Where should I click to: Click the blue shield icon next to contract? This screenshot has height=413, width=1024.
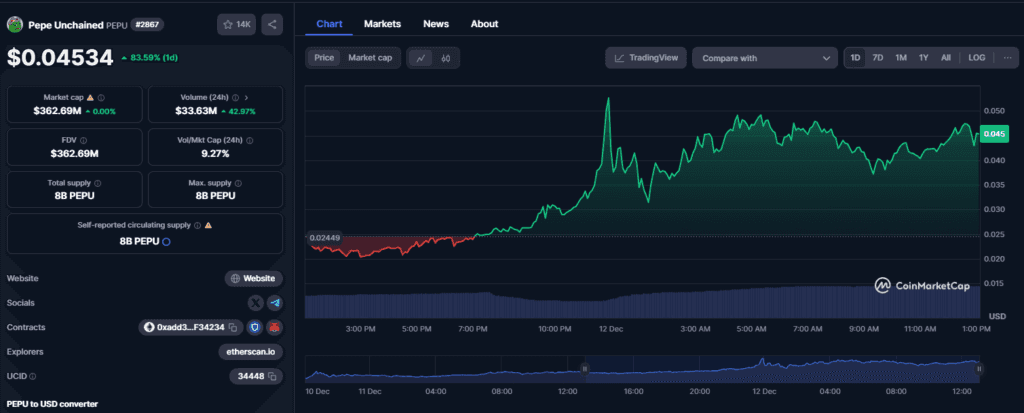(x=255, y=327)
